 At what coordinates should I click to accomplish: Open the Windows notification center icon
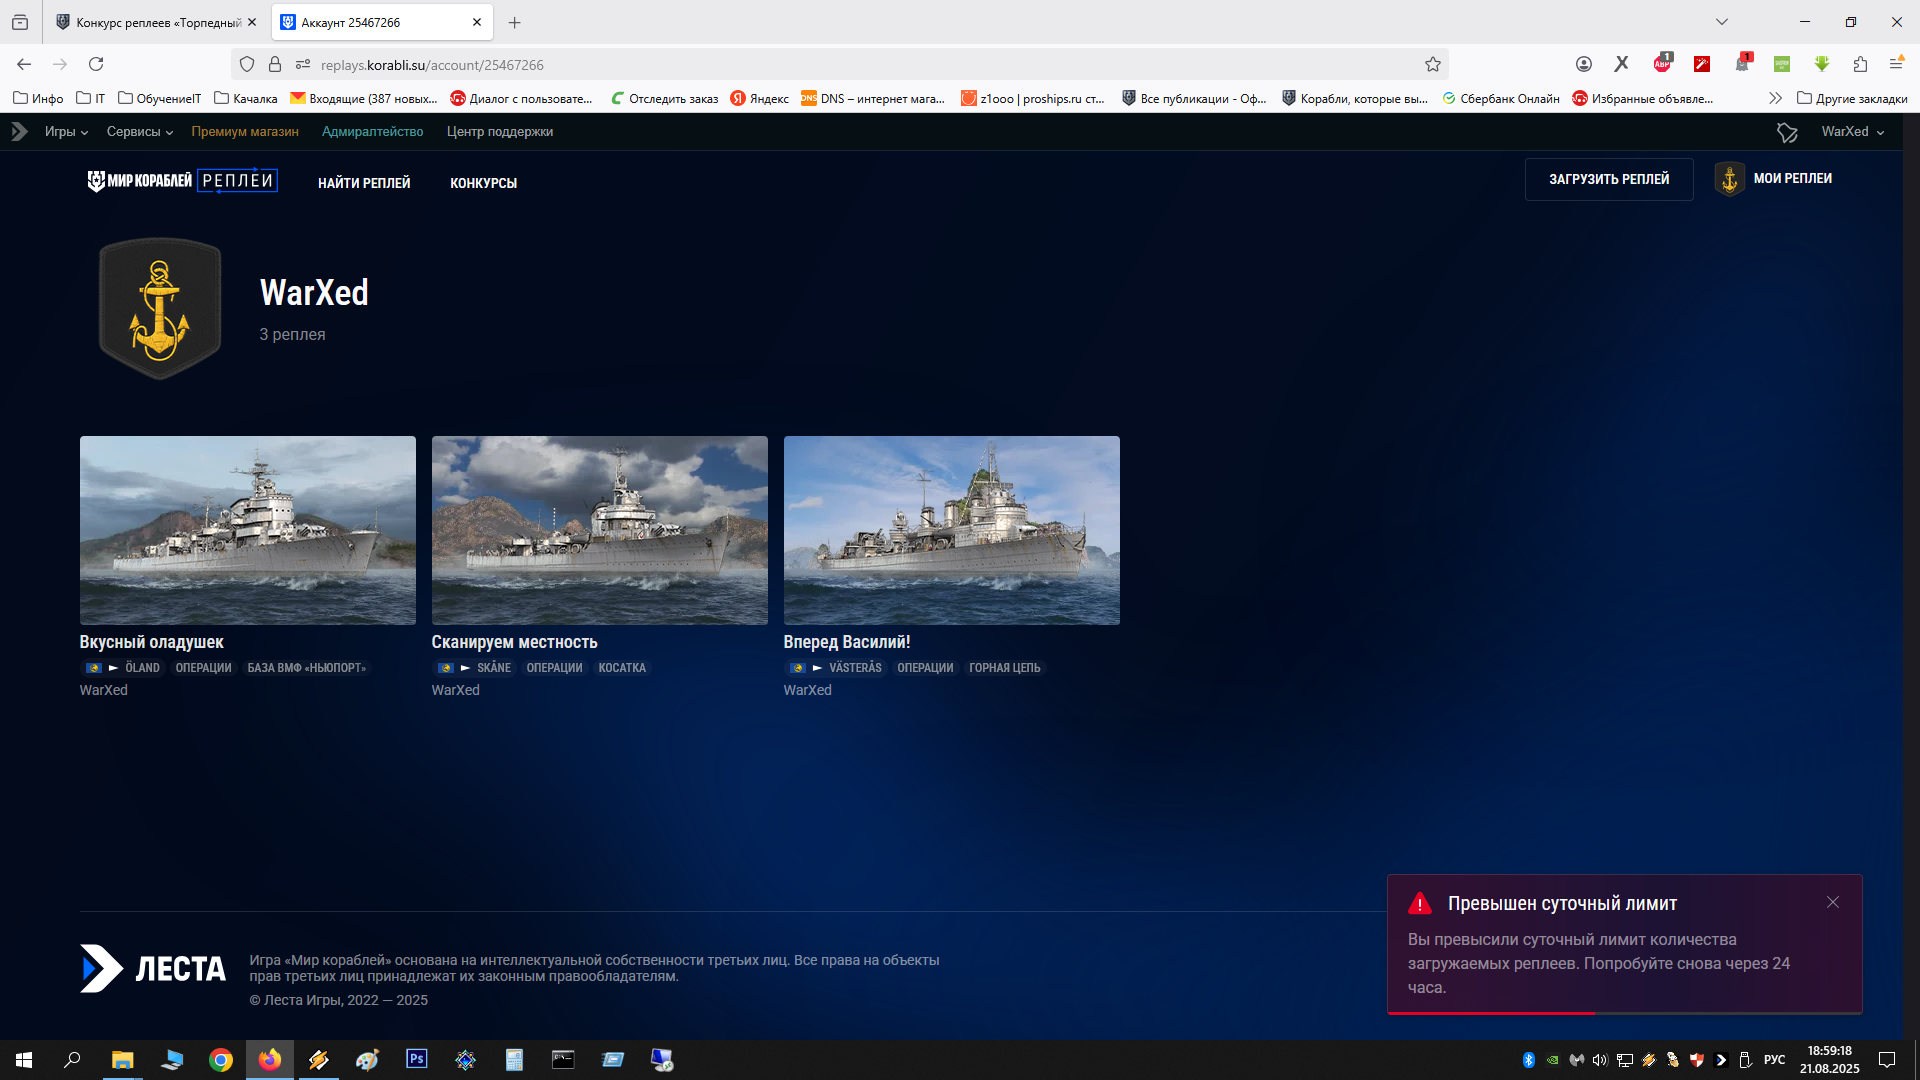pos(1886,1060)
